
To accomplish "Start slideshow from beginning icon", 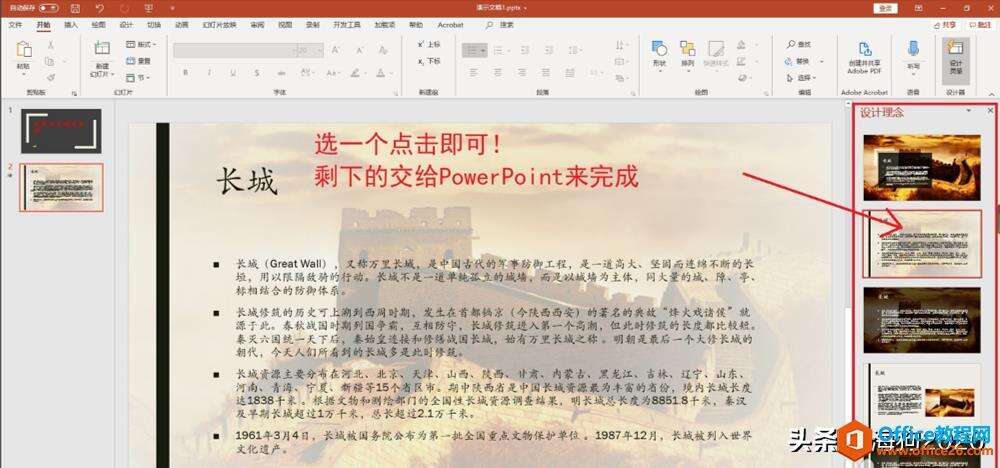I will point(149,8).
